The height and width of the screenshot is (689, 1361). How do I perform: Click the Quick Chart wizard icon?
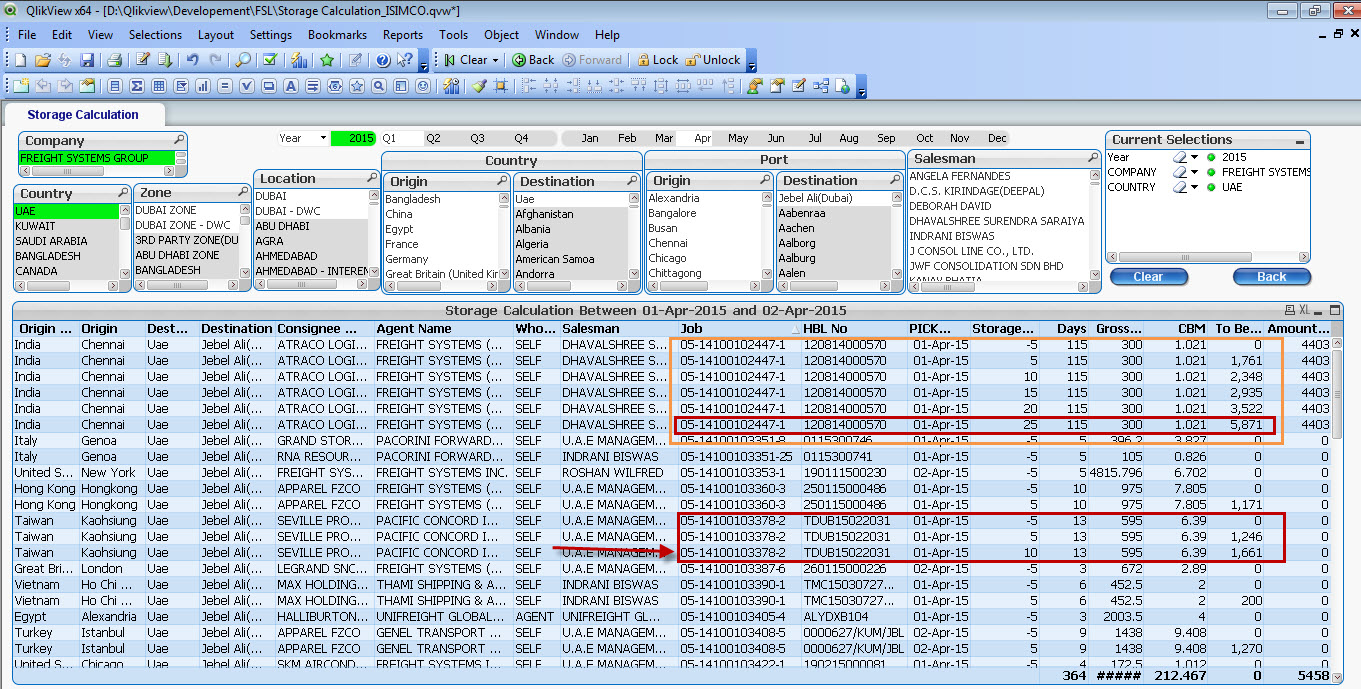[298, 60]
